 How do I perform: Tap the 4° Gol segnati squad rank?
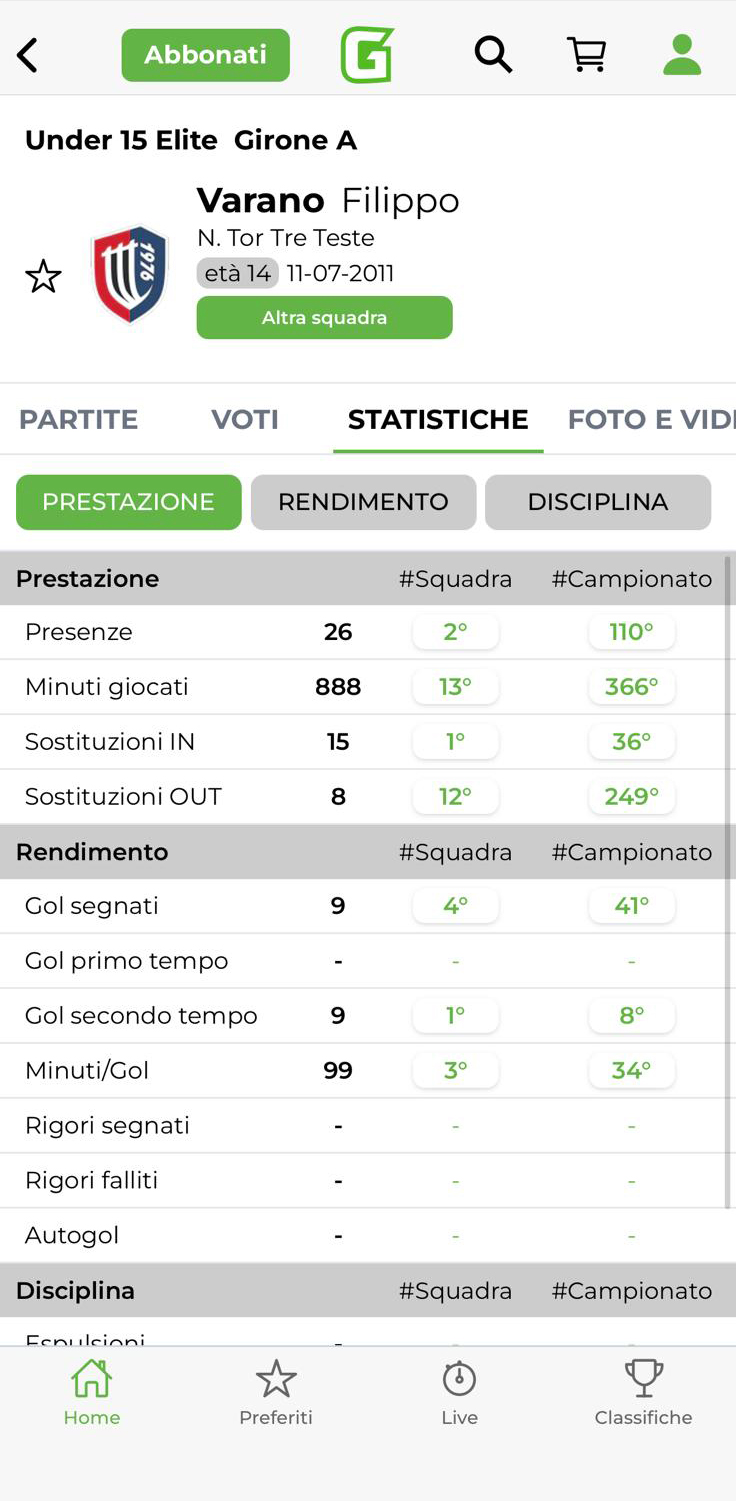pos(455,906)
